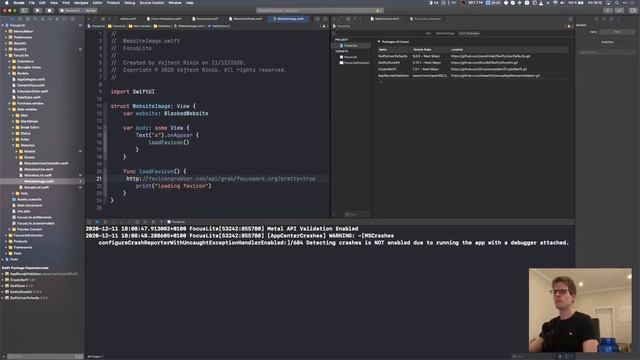This screenshot has height=360, width=640.
Task: Open the Navigate menu
Action: pos(81,3)
